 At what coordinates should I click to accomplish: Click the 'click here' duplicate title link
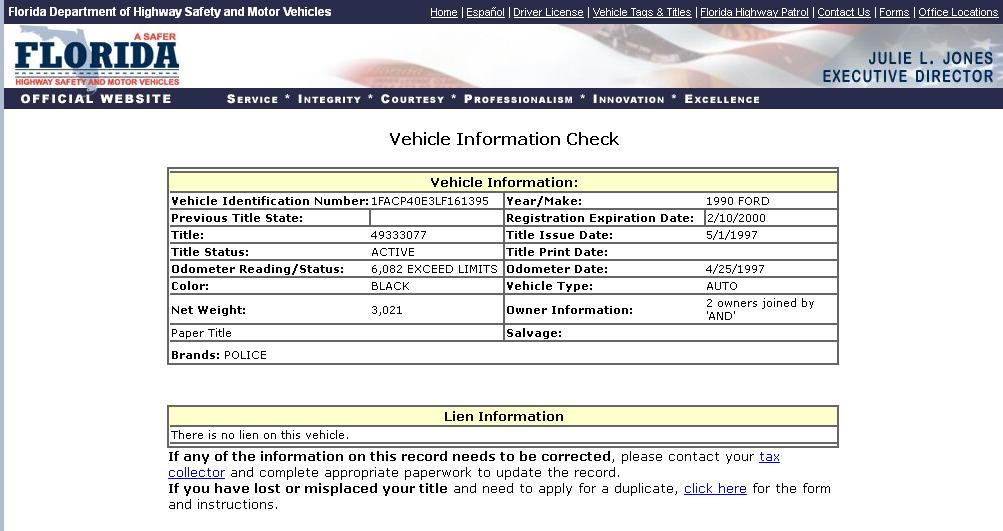715,489
